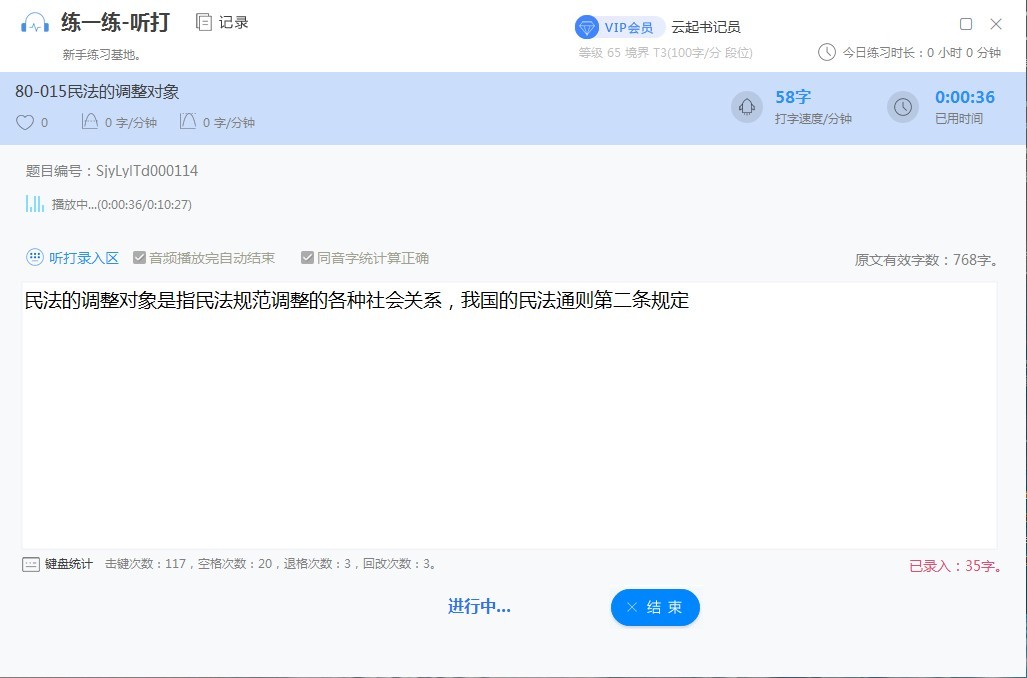This screenshot has height=678, width=1027.
Task: Click the keyboard icon beside 键盘统计
Action: click(30, 563)
